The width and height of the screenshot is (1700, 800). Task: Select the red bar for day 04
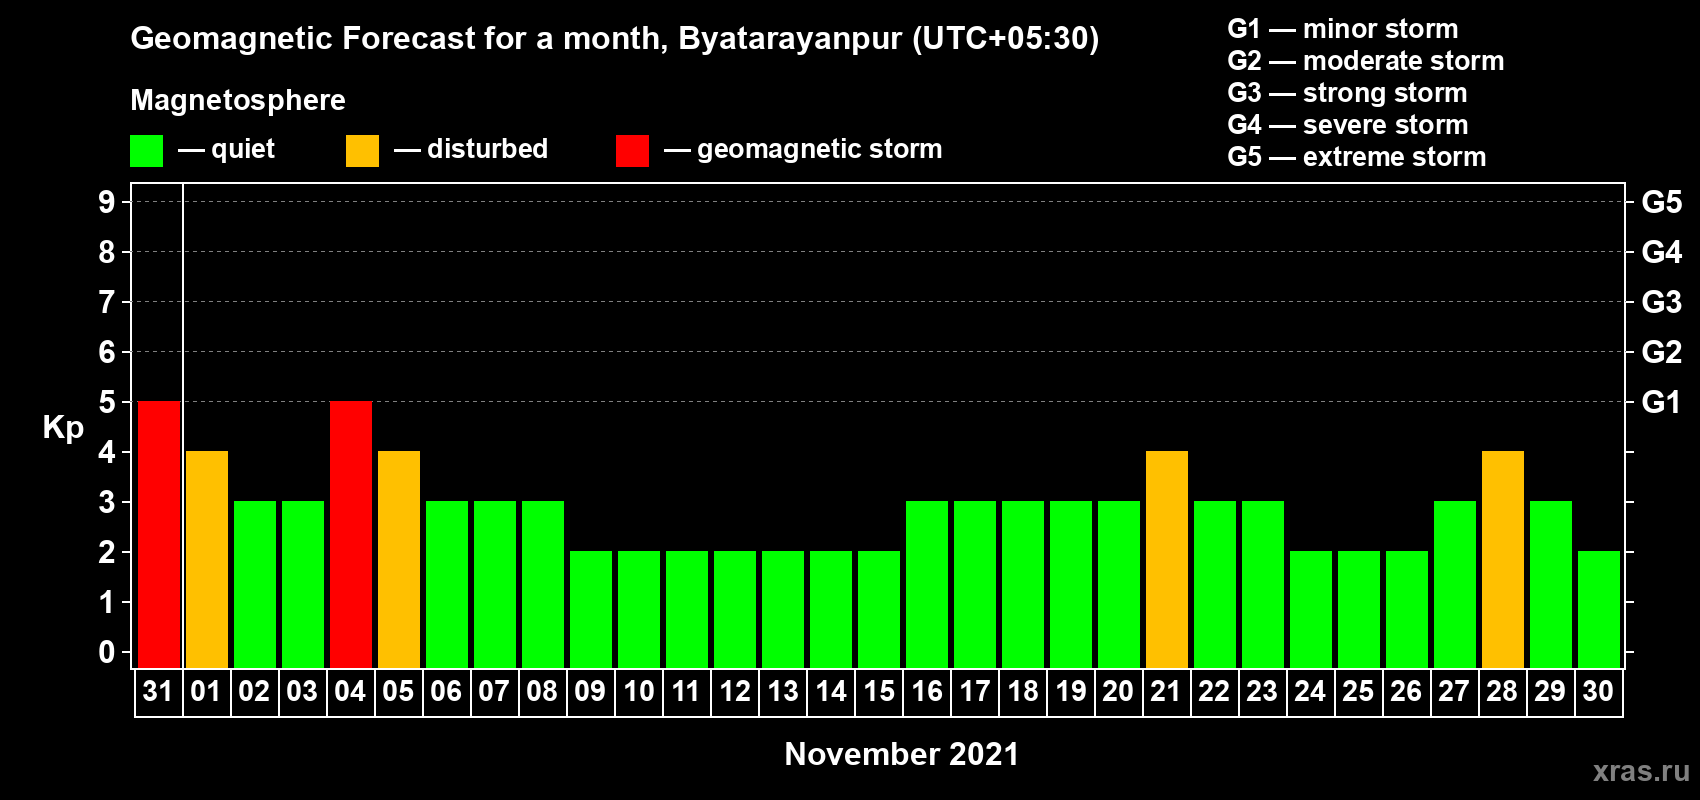[351, 534]
